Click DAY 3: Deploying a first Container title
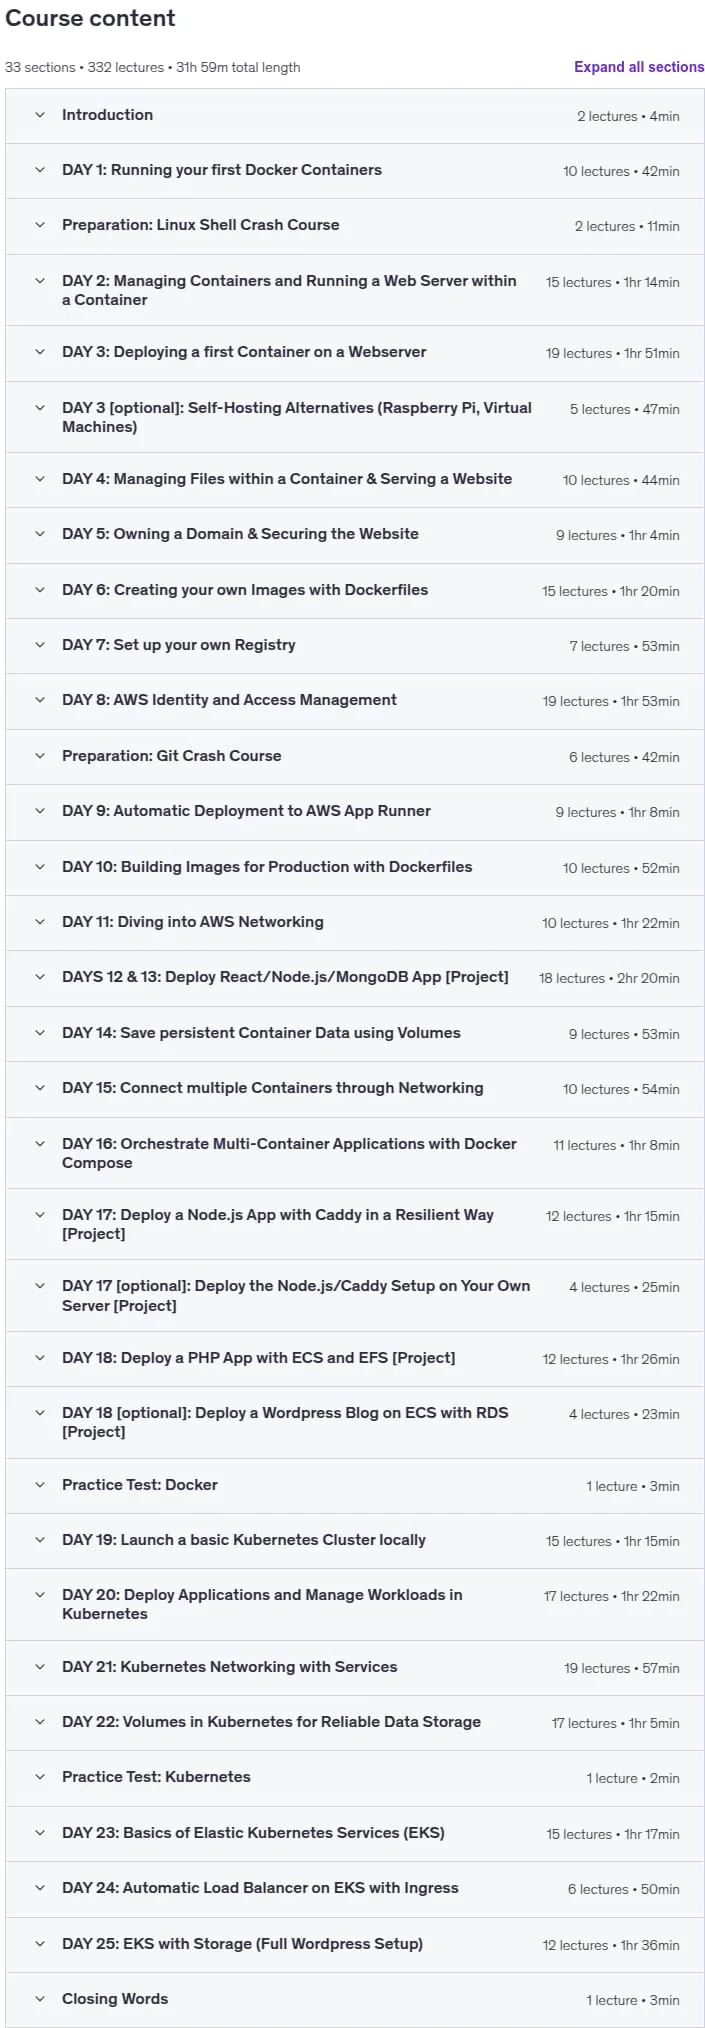This screenshot has width=705, height=2028. coord(244,352)
